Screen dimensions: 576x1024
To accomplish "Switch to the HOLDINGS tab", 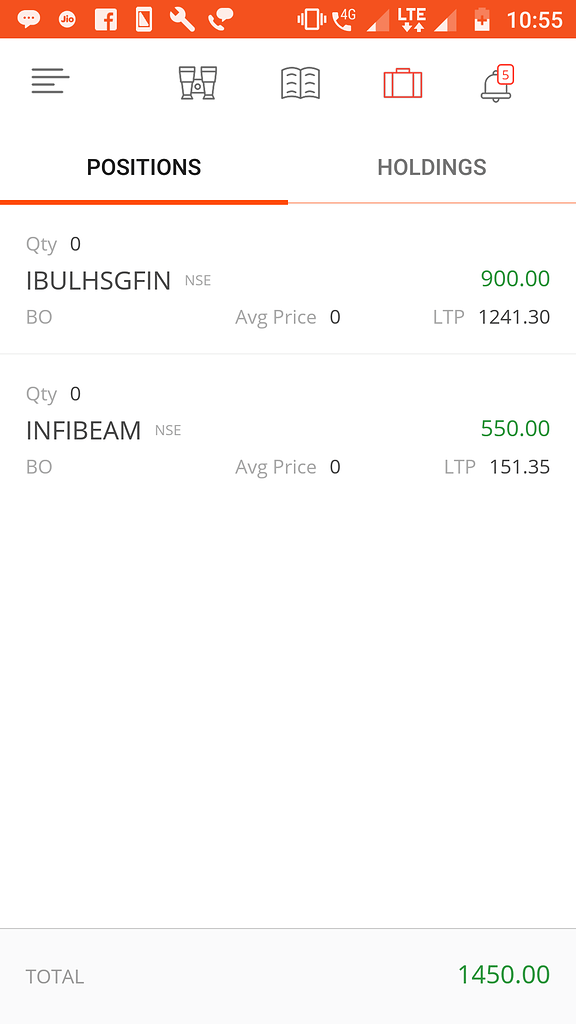I will tap(432, 167).
